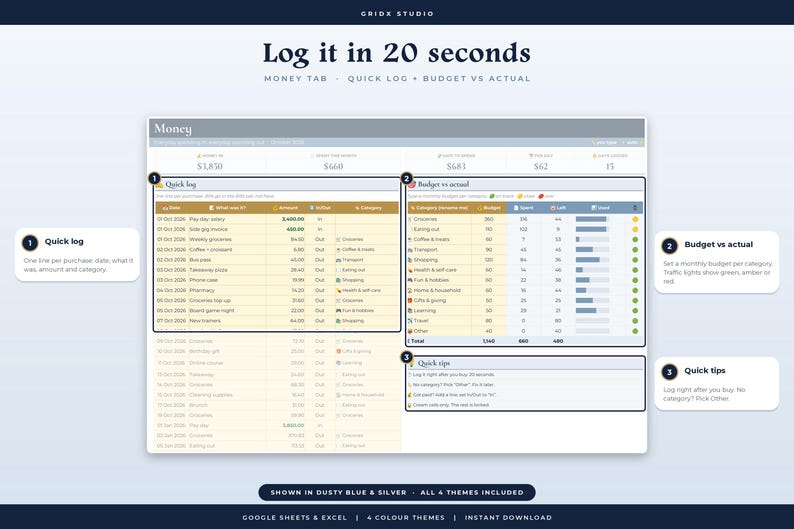Click the $683 Safe To Spend value
The width and height of the screenshot is (794, 529).
coord(456,166)
